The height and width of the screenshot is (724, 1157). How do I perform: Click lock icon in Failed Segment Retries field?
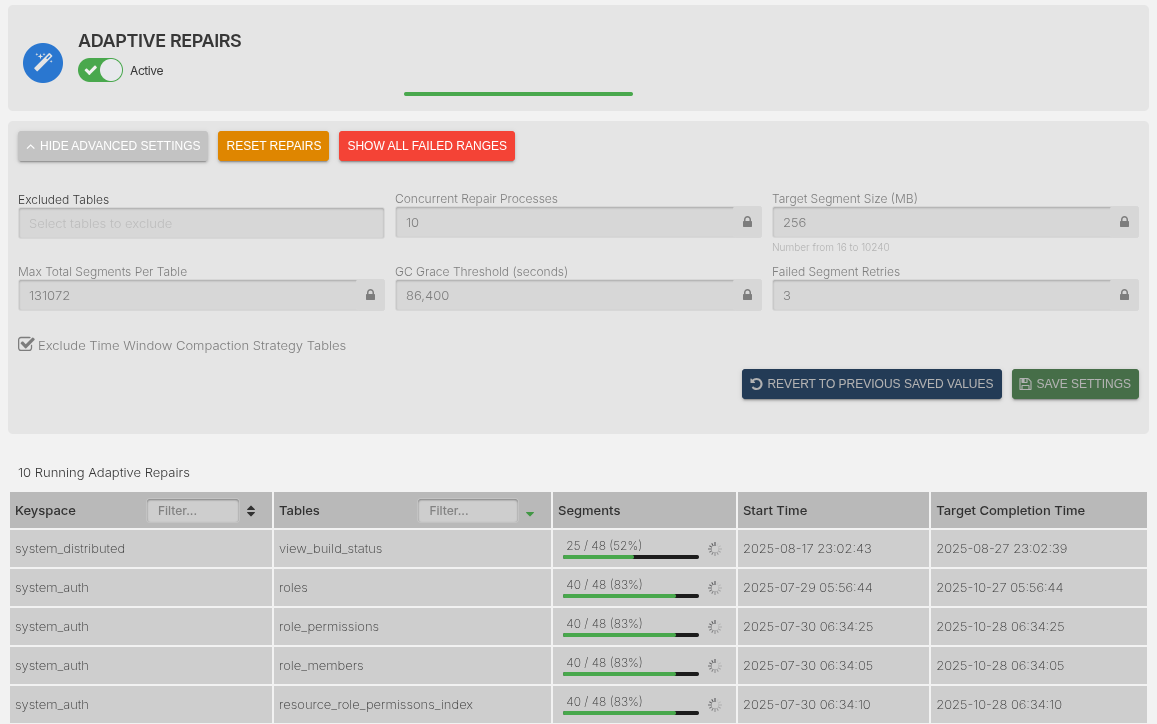click(x=1124, y=295)
